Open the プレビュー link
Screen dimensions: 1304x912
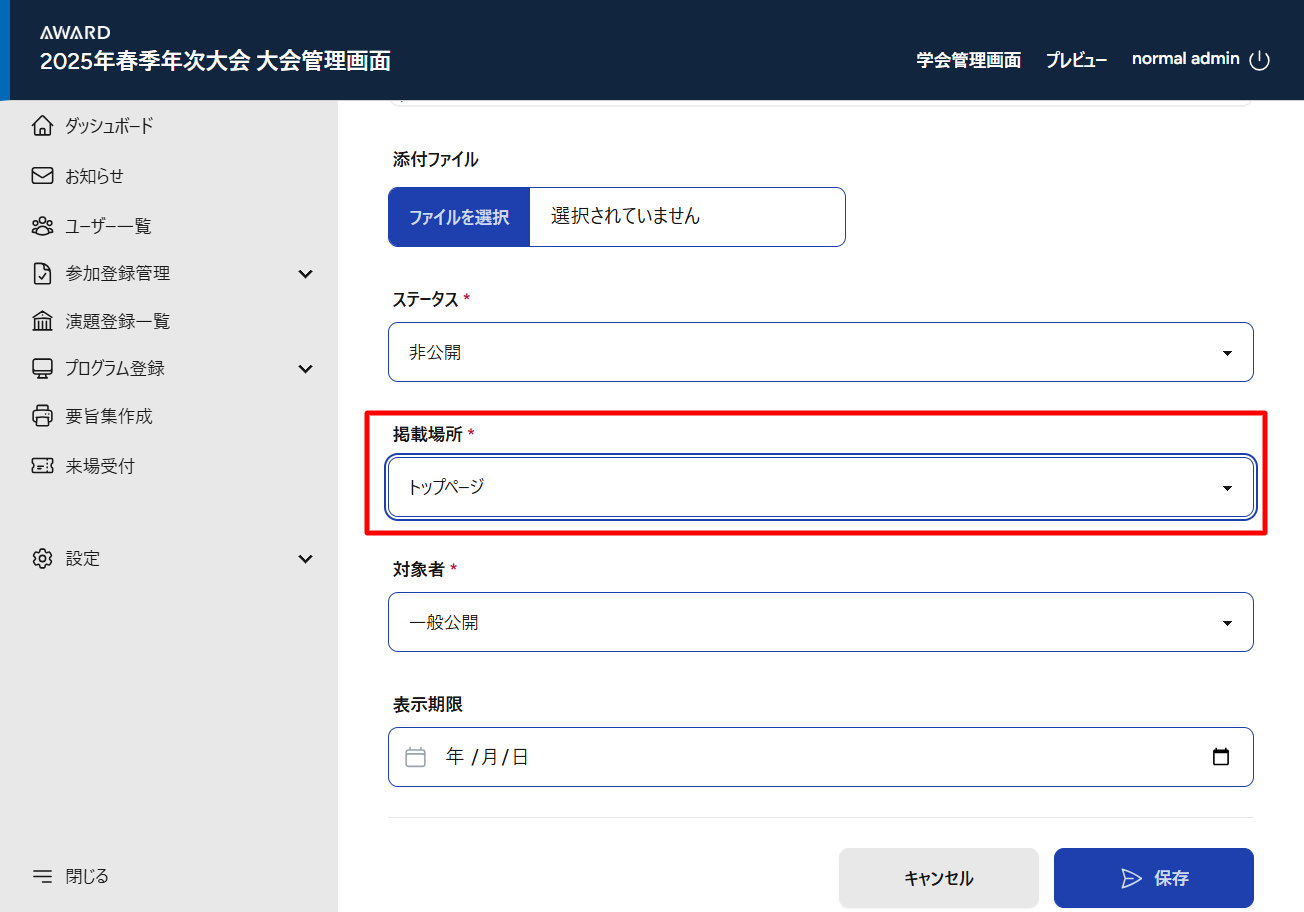(1076, 60)
